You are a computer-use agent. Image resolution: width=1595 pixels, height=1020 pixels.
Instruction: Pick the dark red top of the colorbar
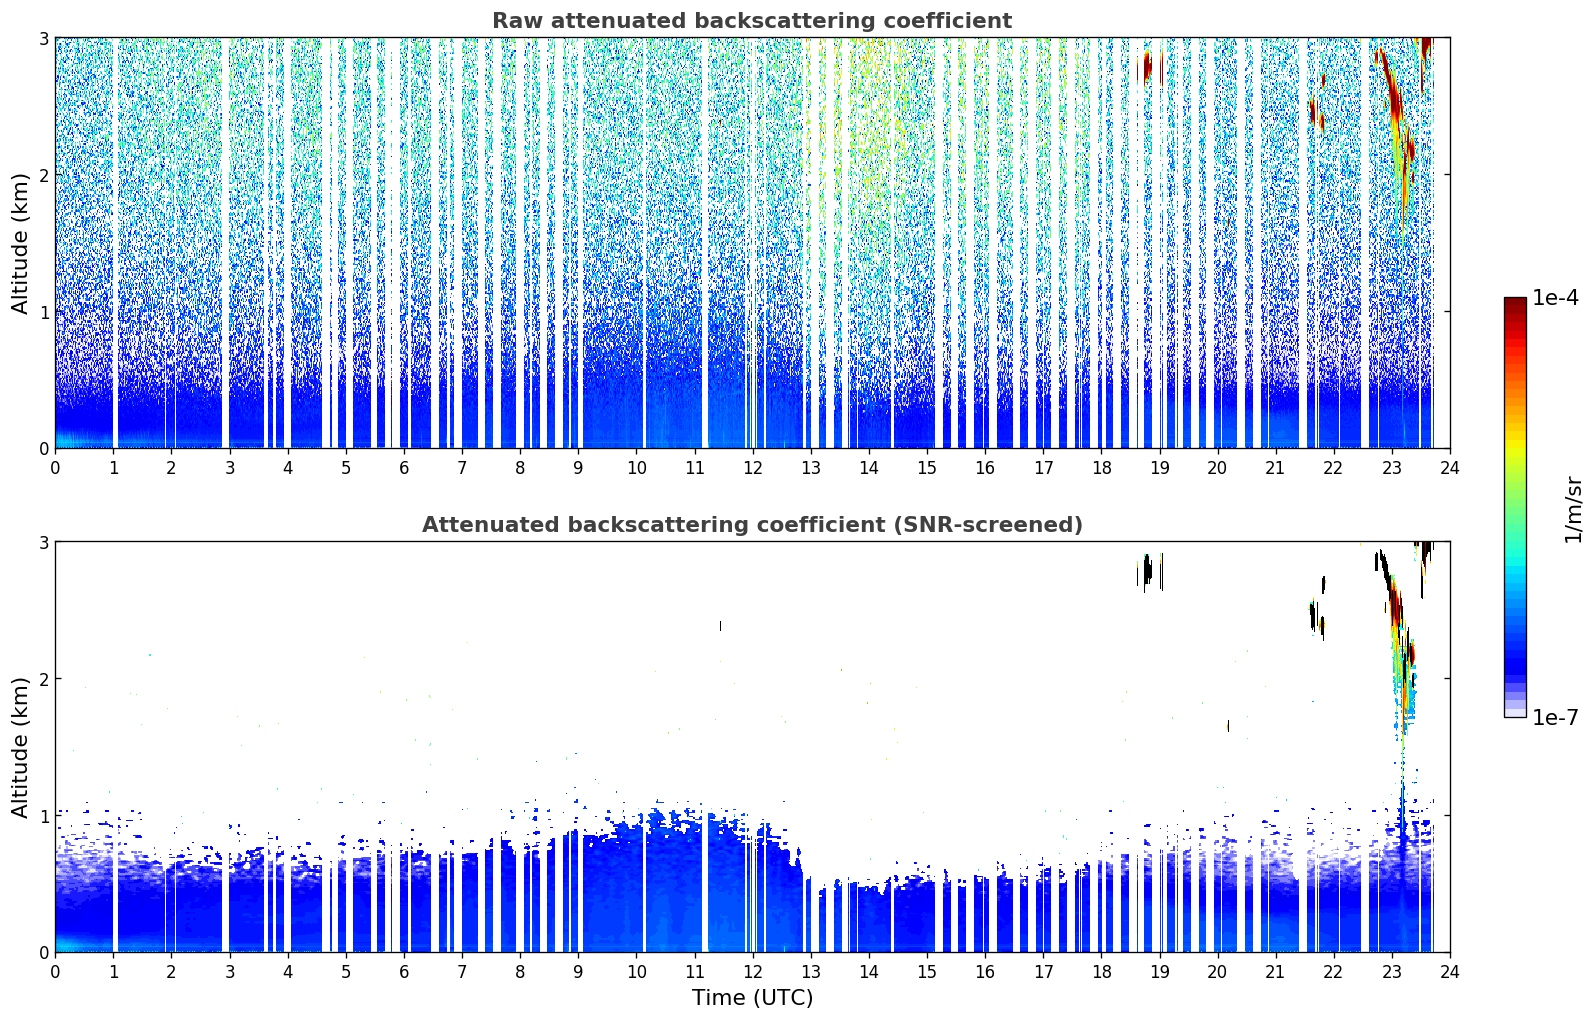coord(1514,303)
